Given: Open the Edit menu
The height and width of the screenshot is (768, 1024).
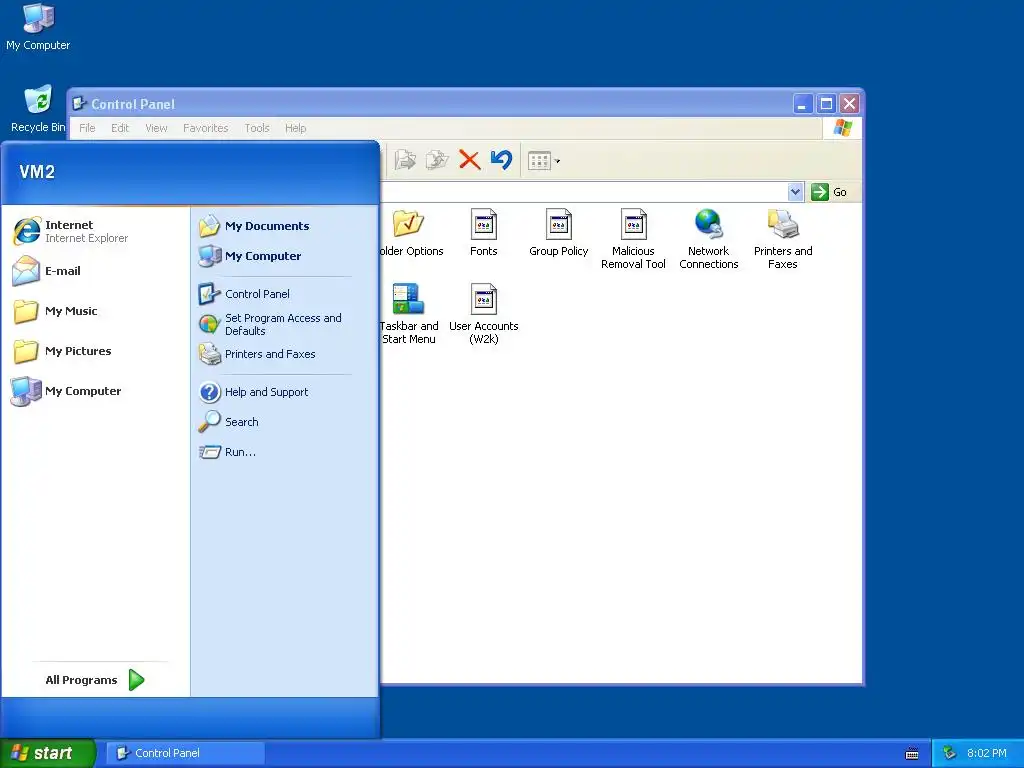Looking at the screenshot, I should 120,128.
